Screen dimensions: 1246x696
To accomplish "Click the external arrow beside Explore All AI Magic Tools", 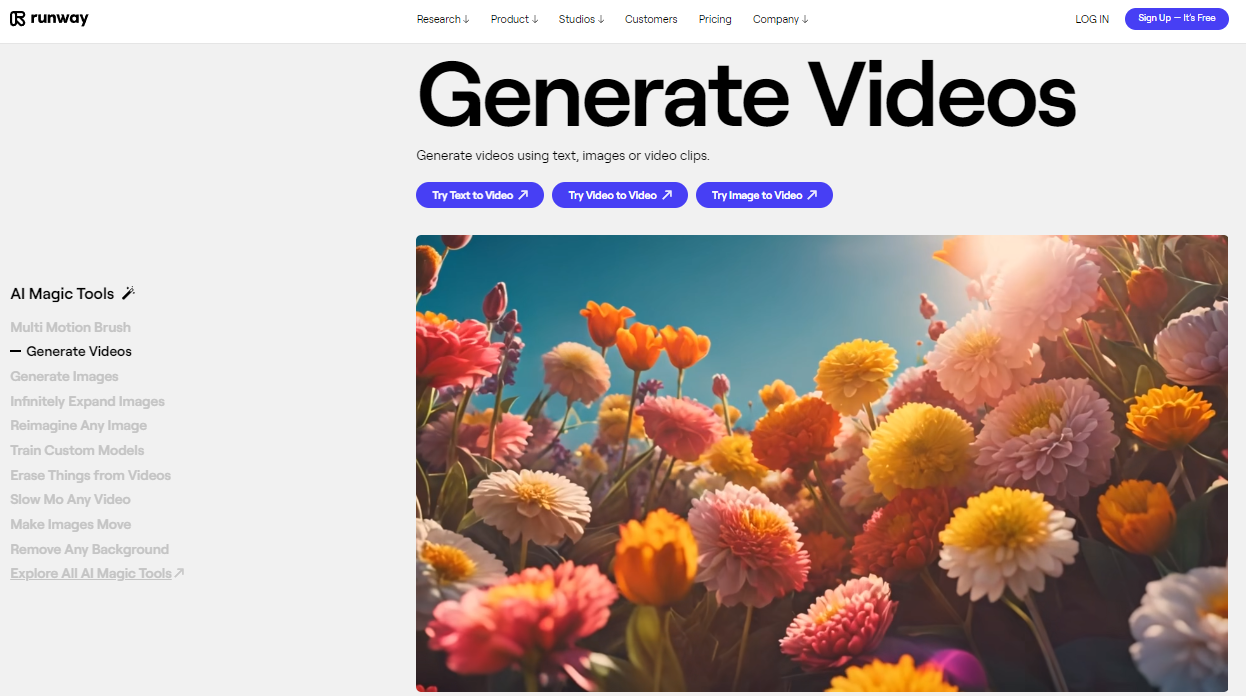I will pyautogui.click(x=180, y=573).
